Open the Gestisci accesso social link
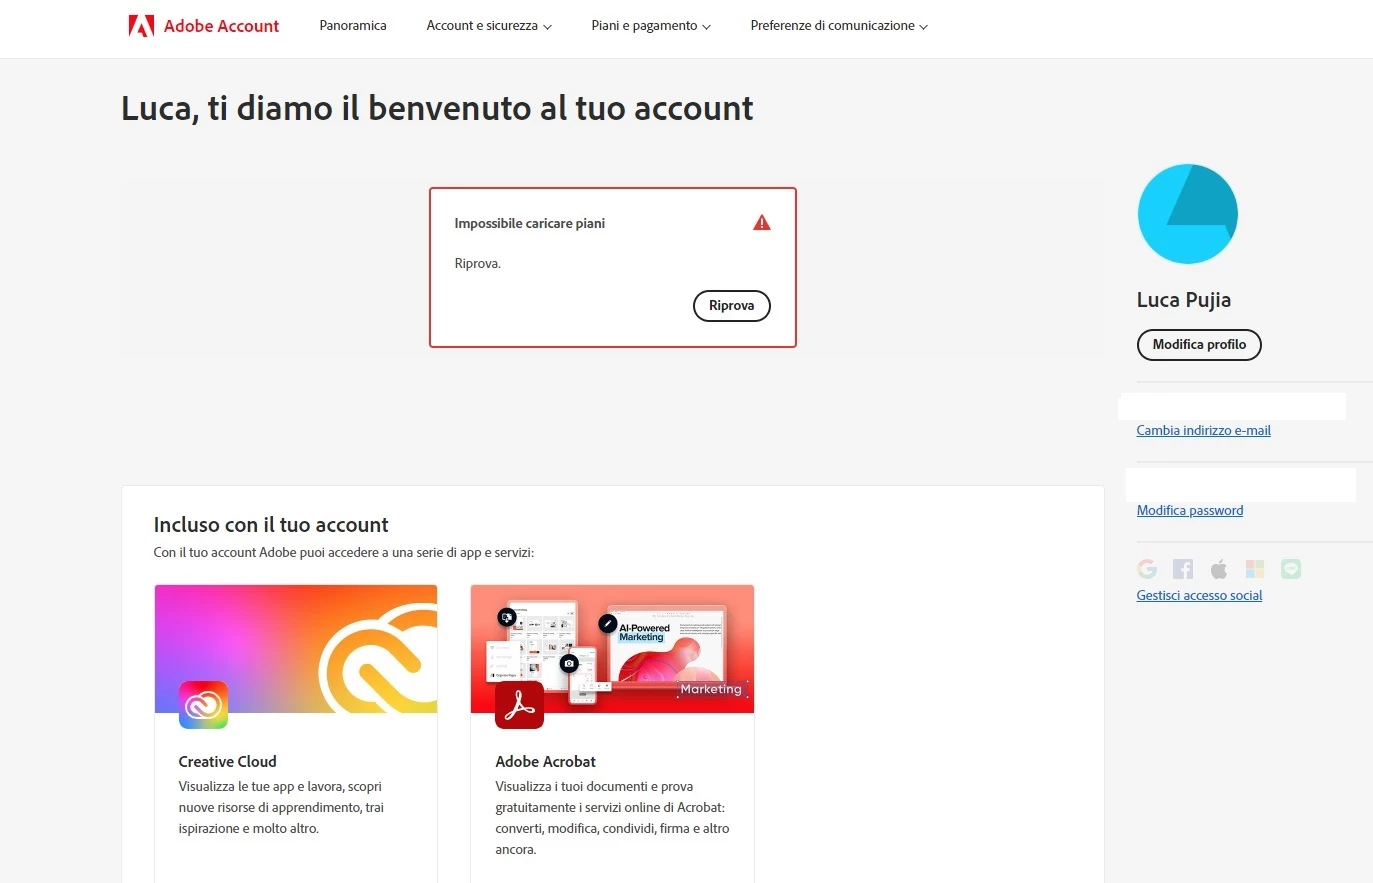Viewport: 1373px width, 883px height. [1199, 596]
